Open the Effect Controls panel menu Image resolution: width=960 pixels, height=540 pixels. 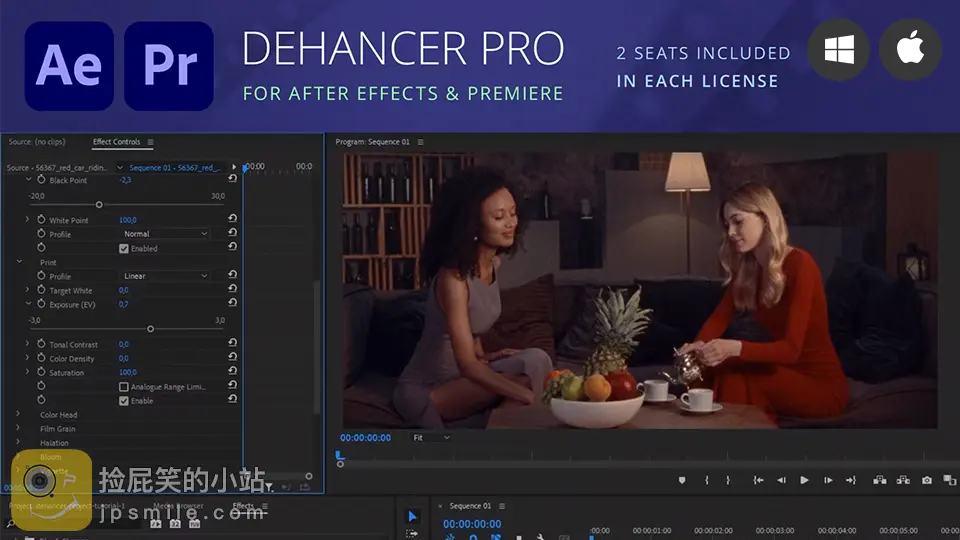coord(151,142)
